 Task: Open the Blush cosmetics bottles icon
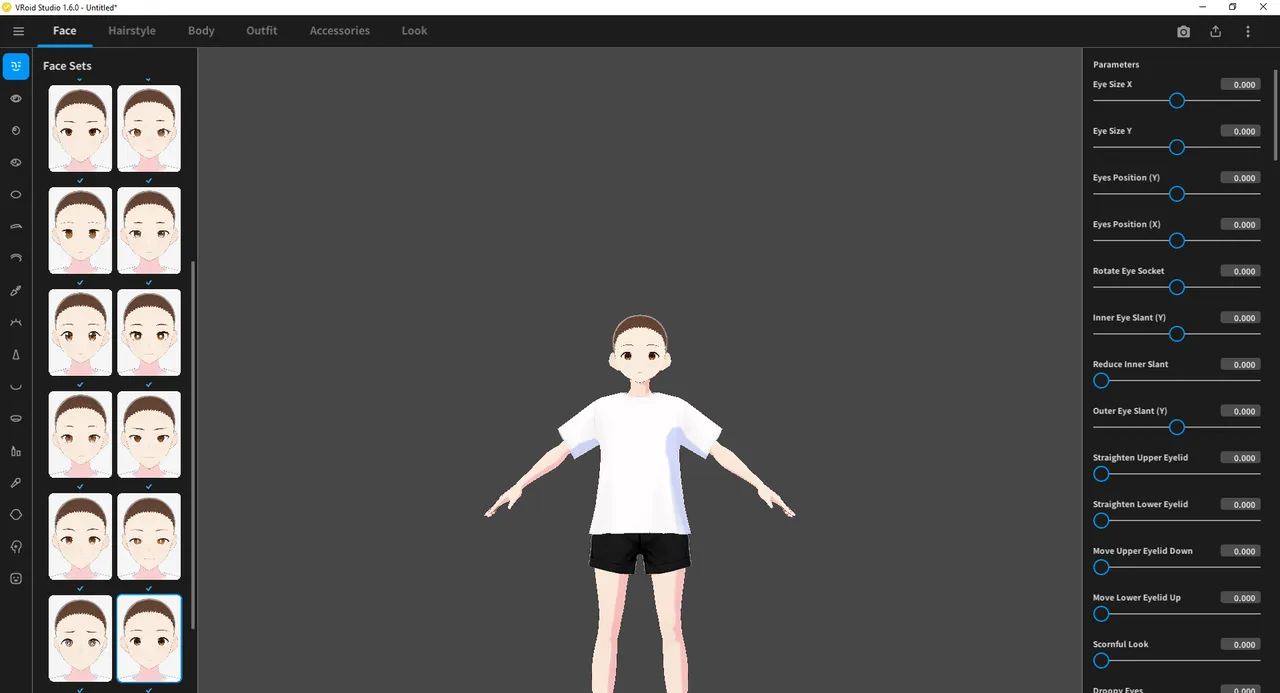pos(16,451)
